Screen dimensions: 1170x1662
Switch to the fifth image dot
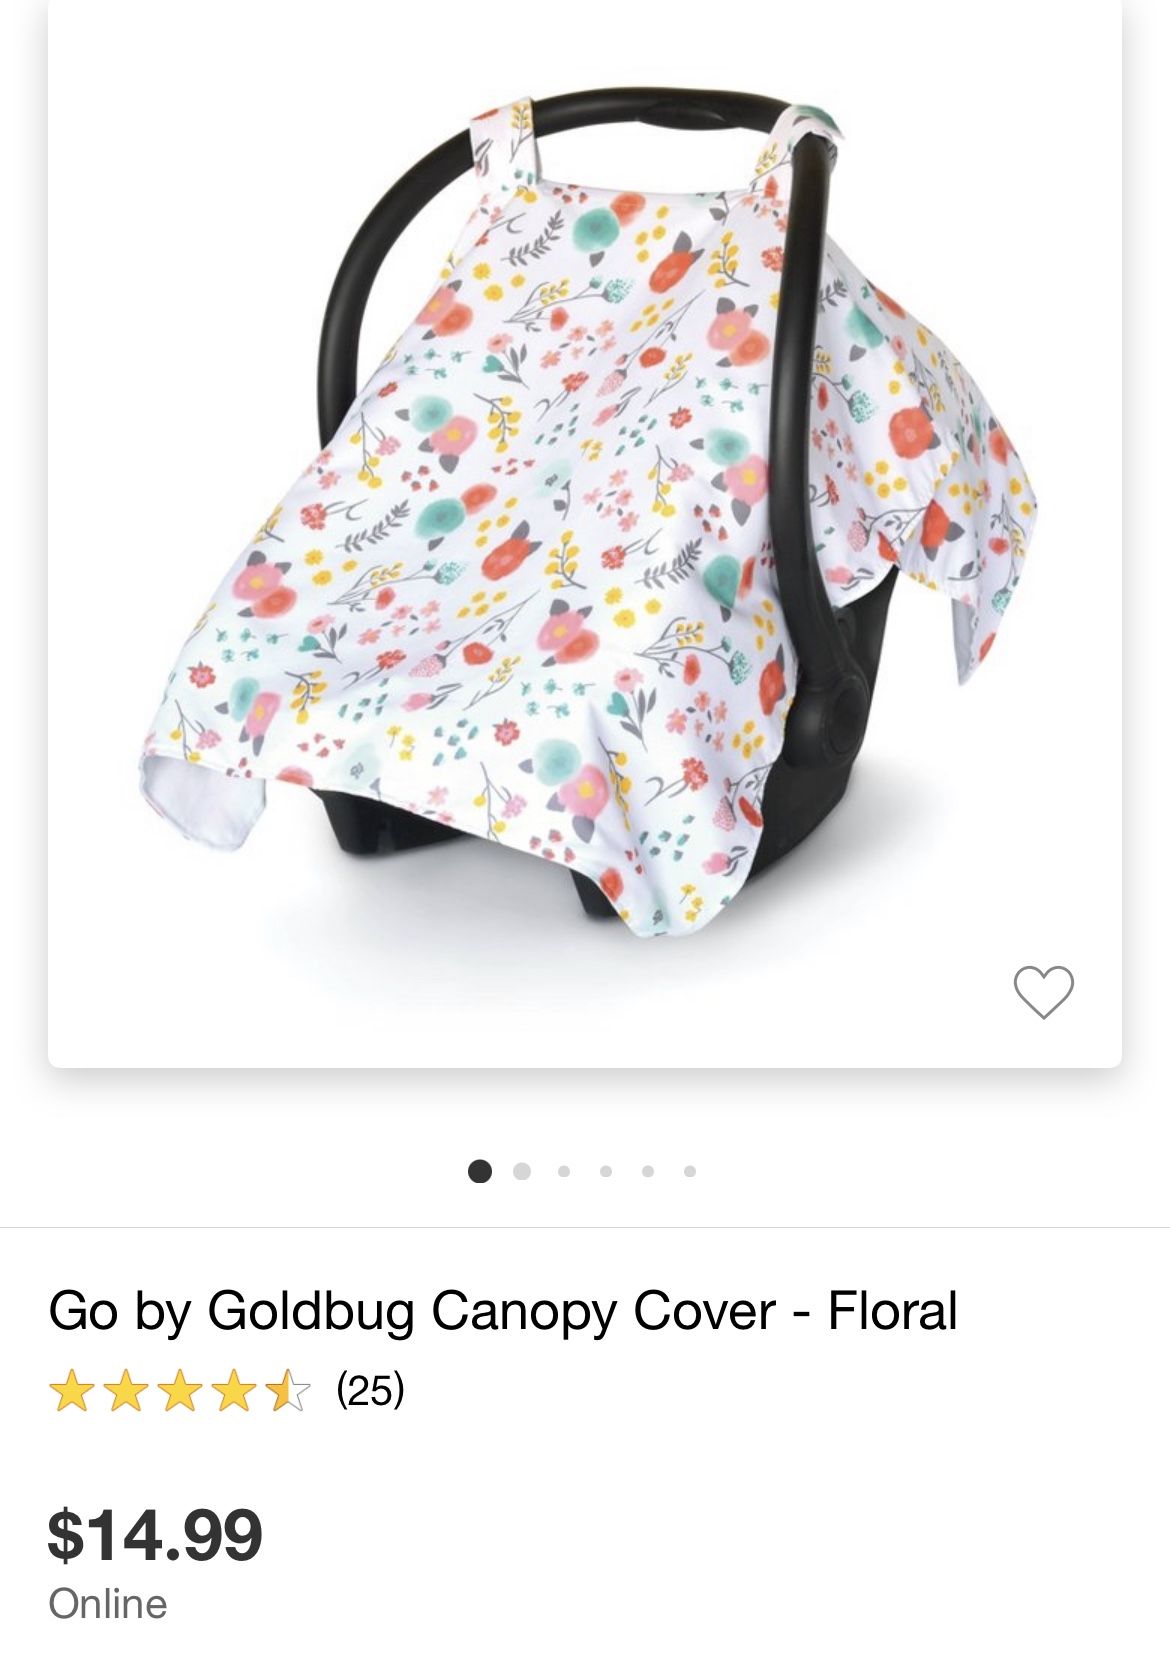[x=648, y=1171]
